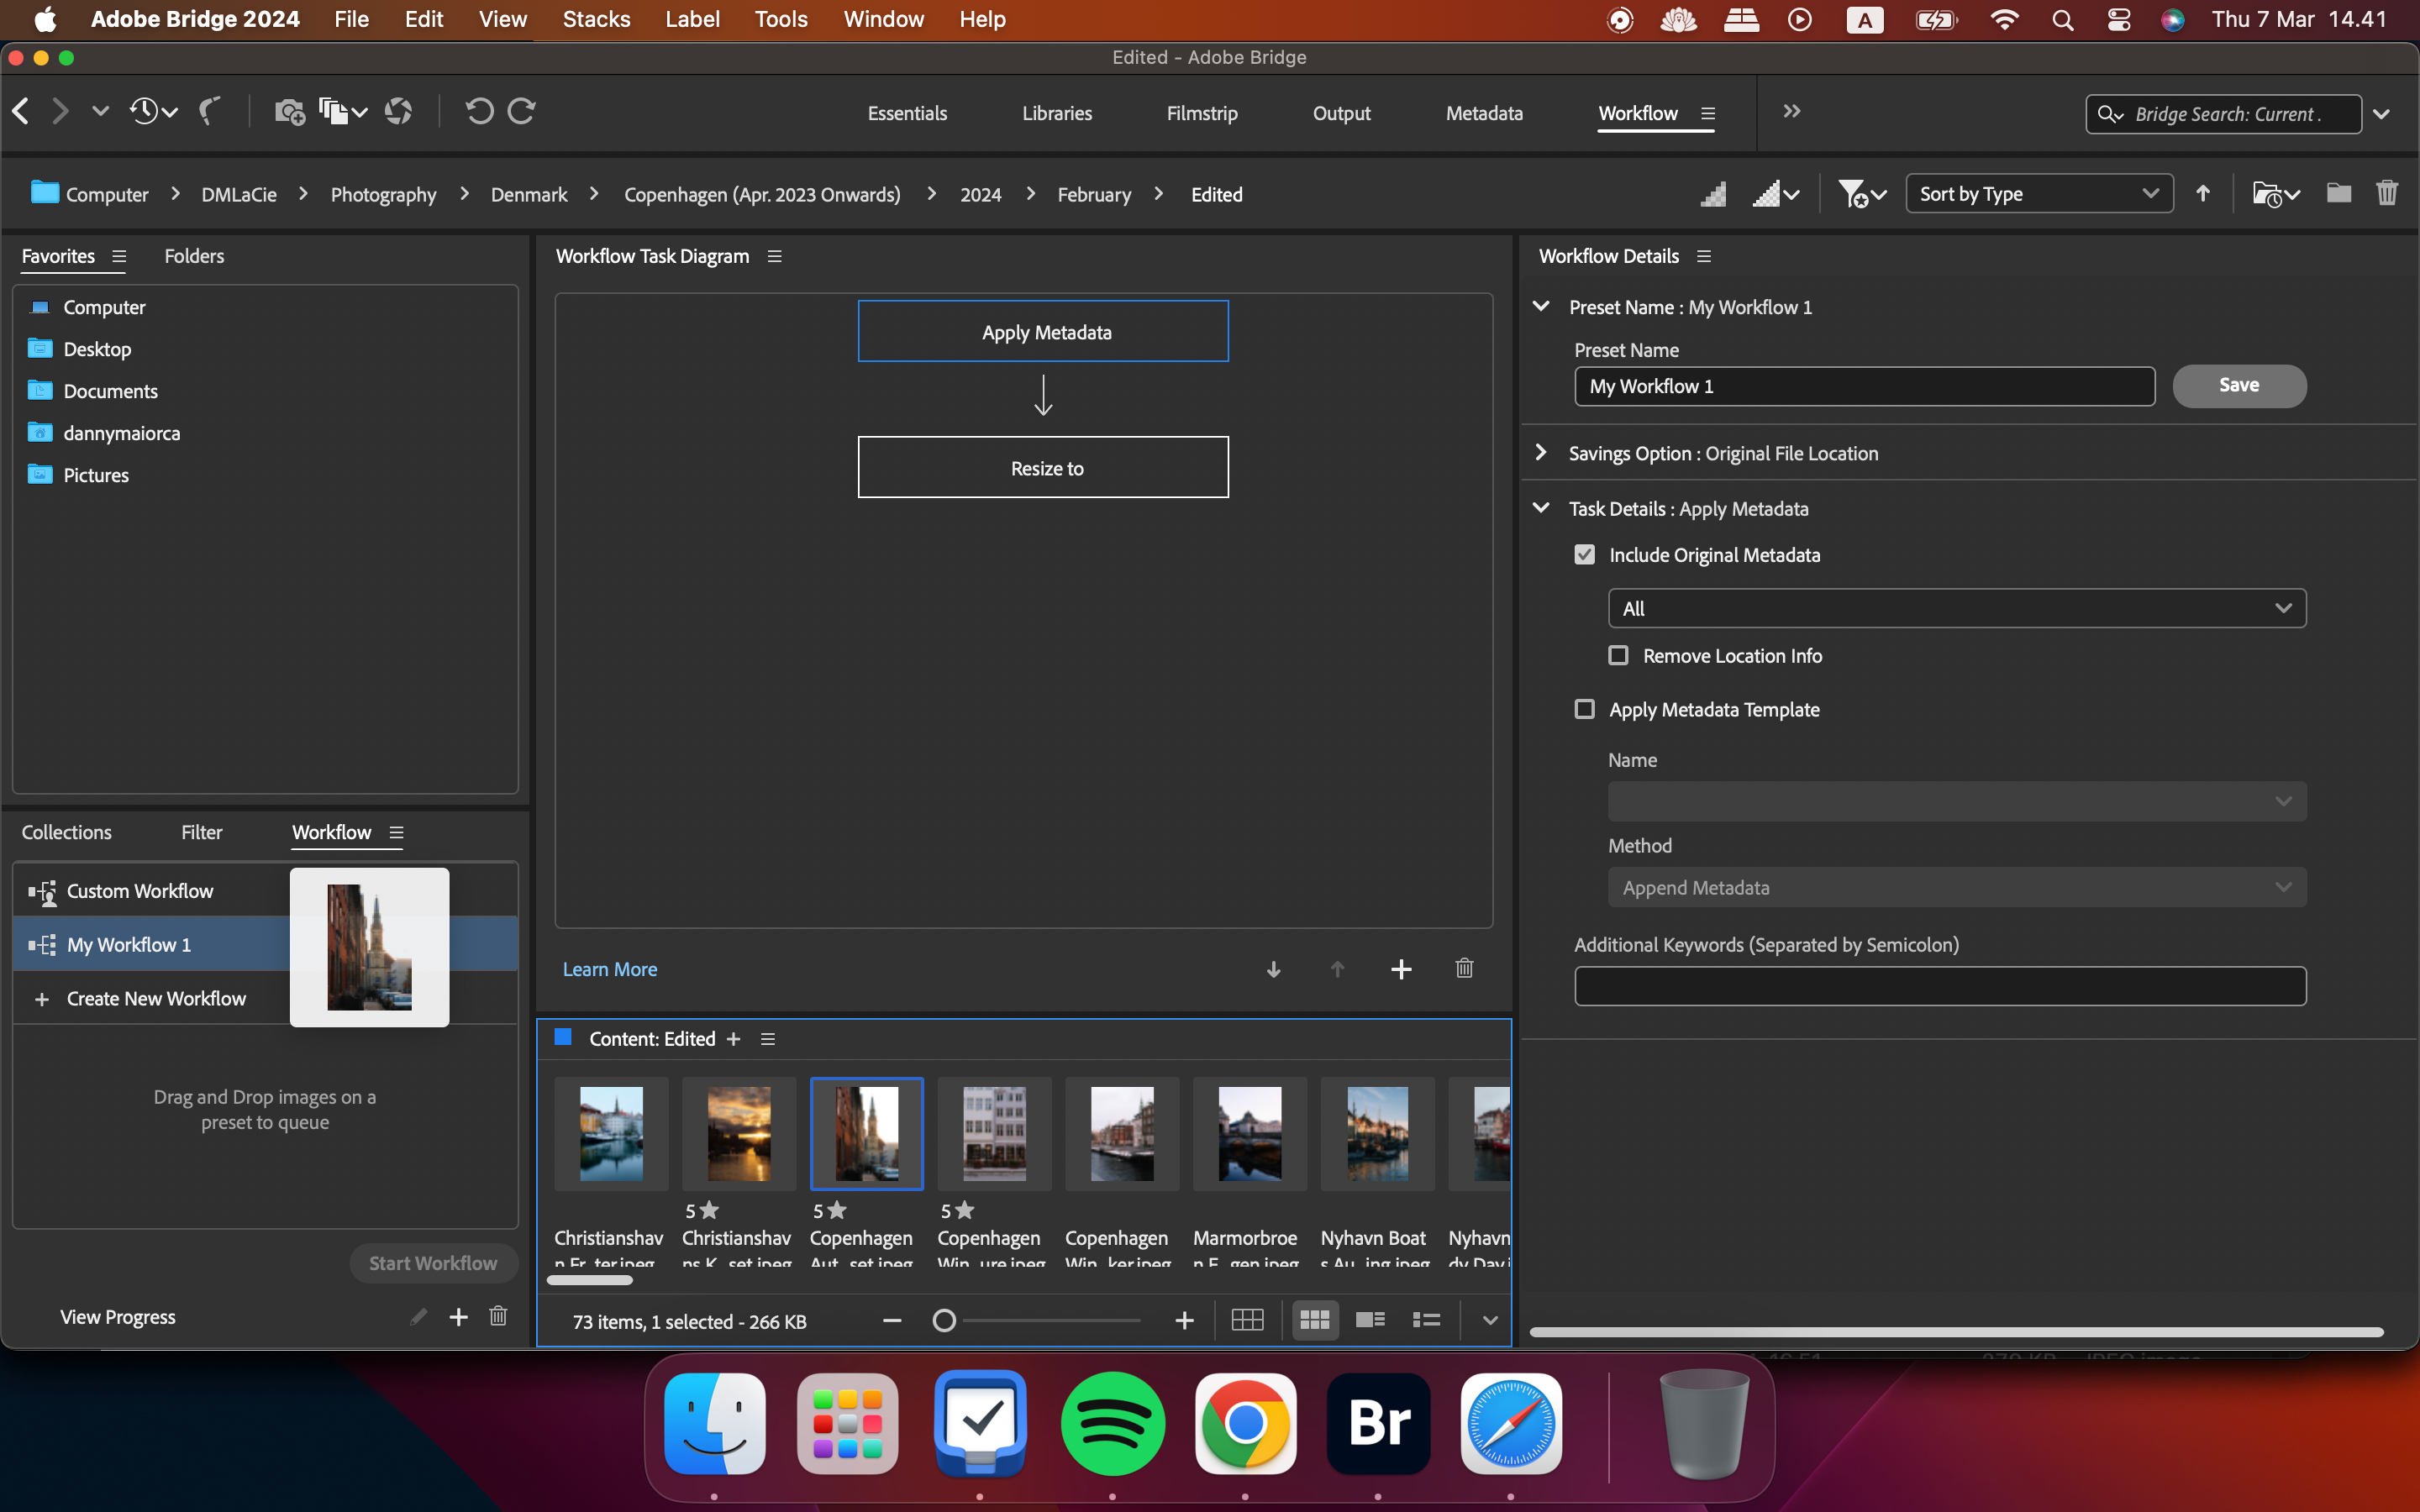Add a task with the plus icon

pyautogui.click(x=1401, y=969)
